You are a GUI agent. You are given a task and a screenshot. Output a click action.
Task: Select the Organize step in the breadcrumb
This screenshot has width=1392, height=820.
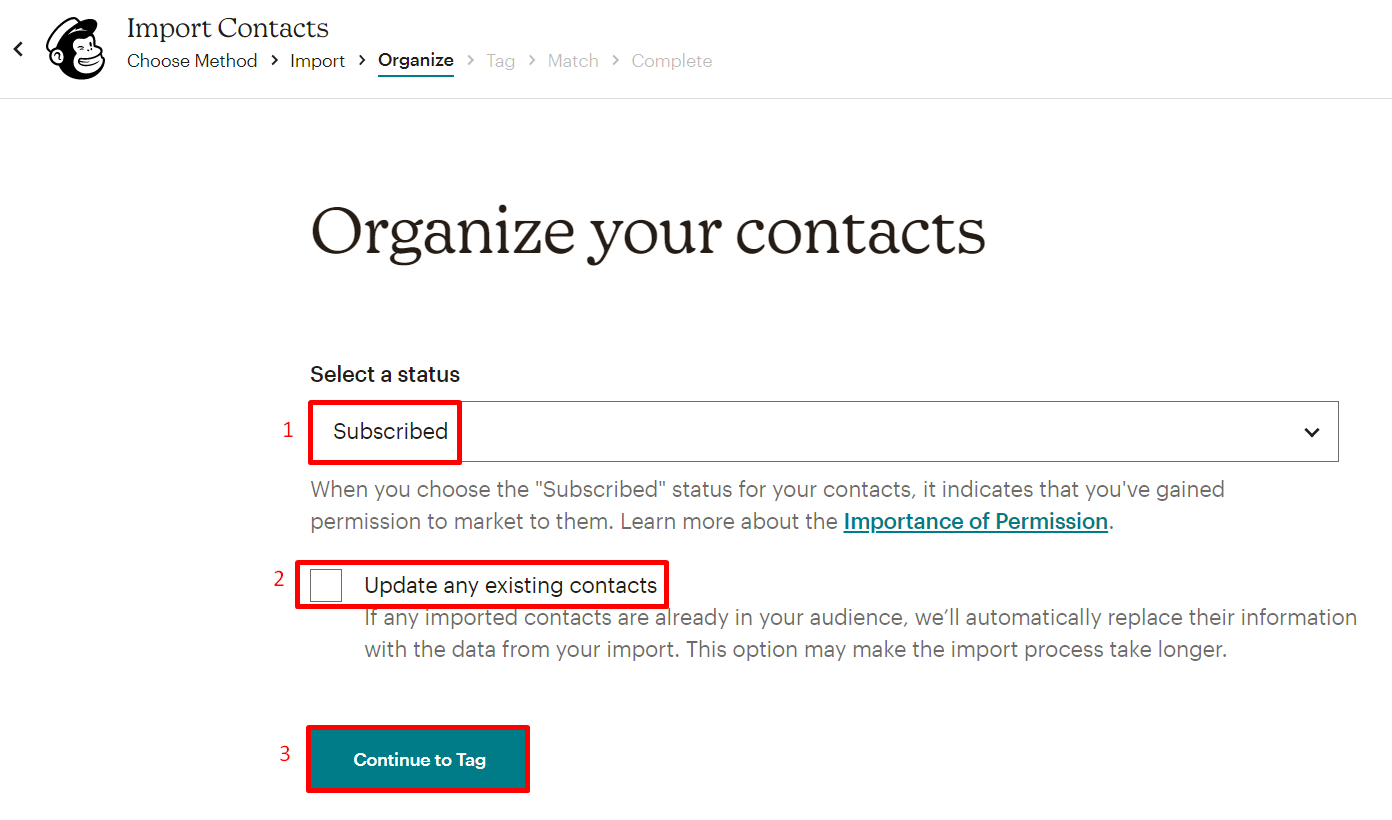point(416,61)
